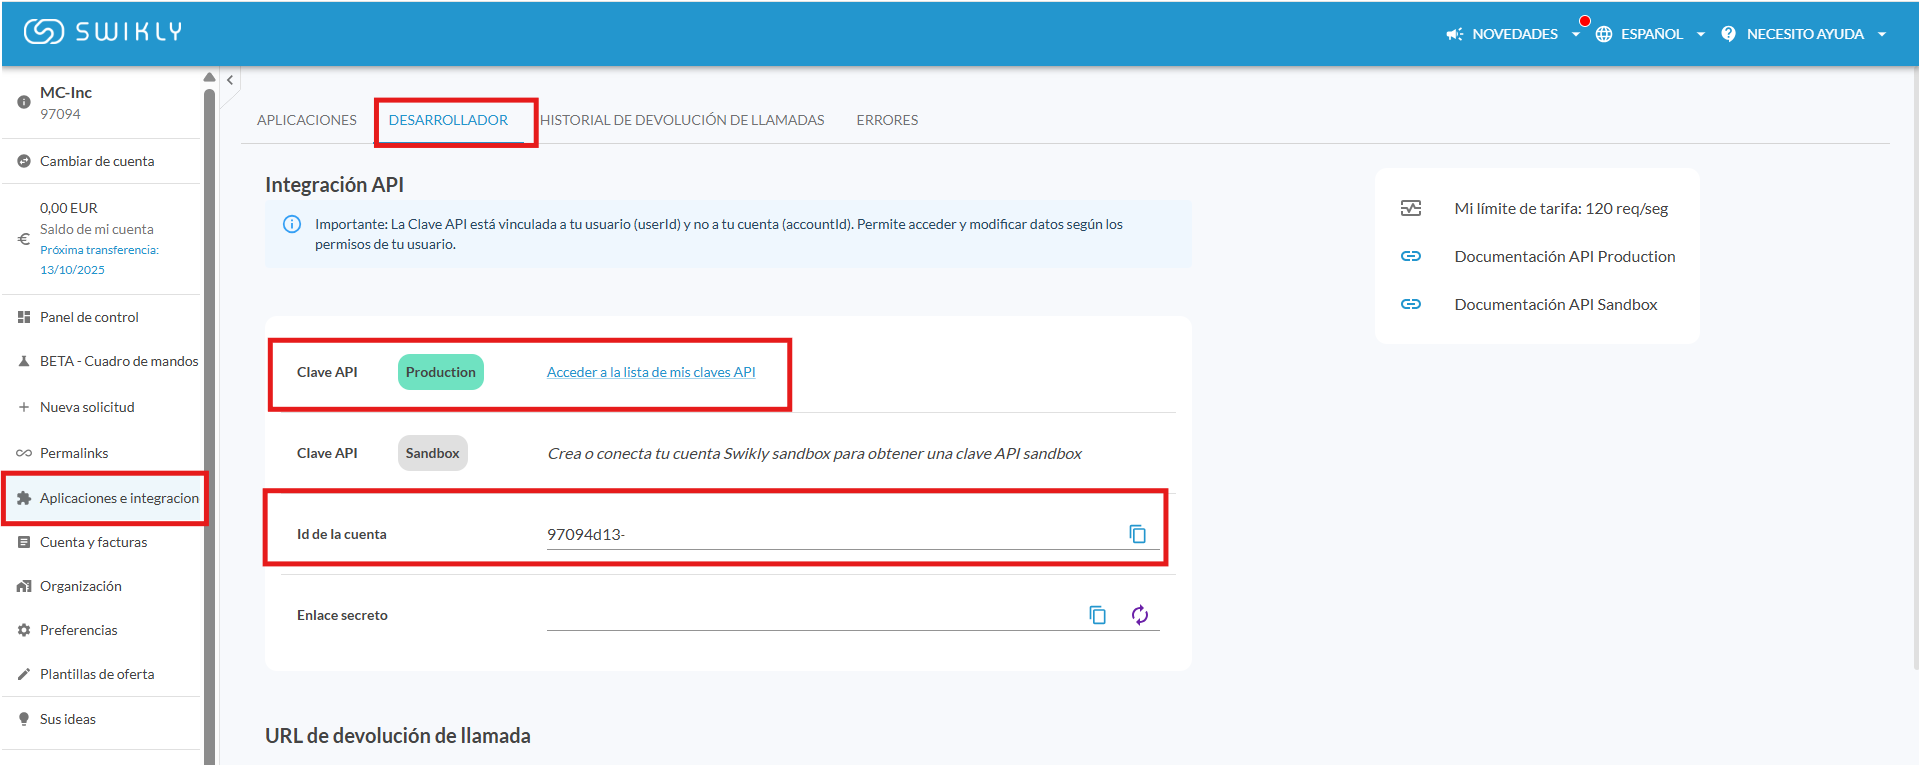This screenshot has width=1919, height=765.
Task: Click the Aplicaciones e integracion puzzle icon
Action: 24,498
